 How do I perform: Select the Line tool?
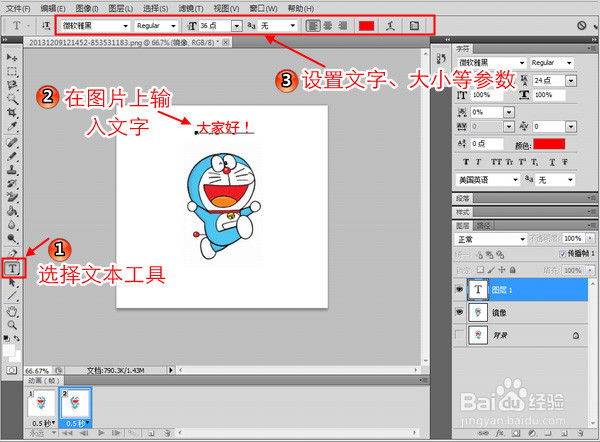tap(12, 296)
